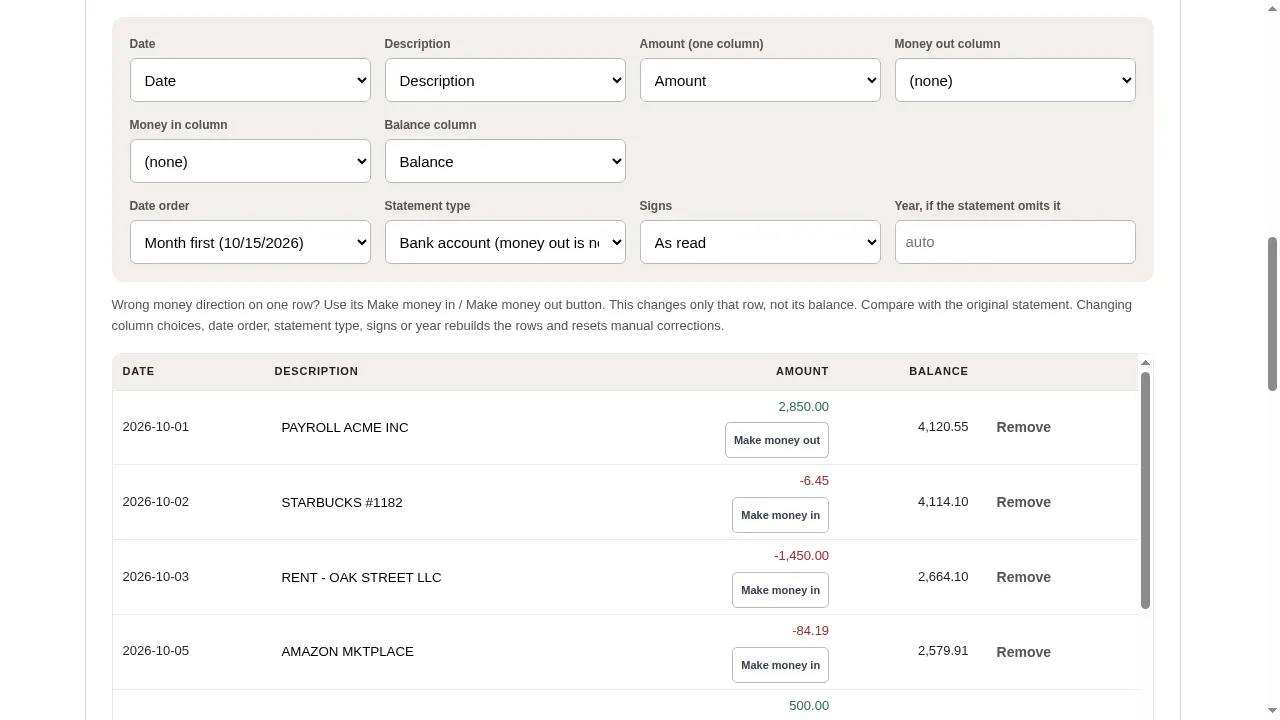Click the amount -1,450.00
The width and height of the screenshot is (1280, 720).
pyautogui.click(x=801, y=556)
